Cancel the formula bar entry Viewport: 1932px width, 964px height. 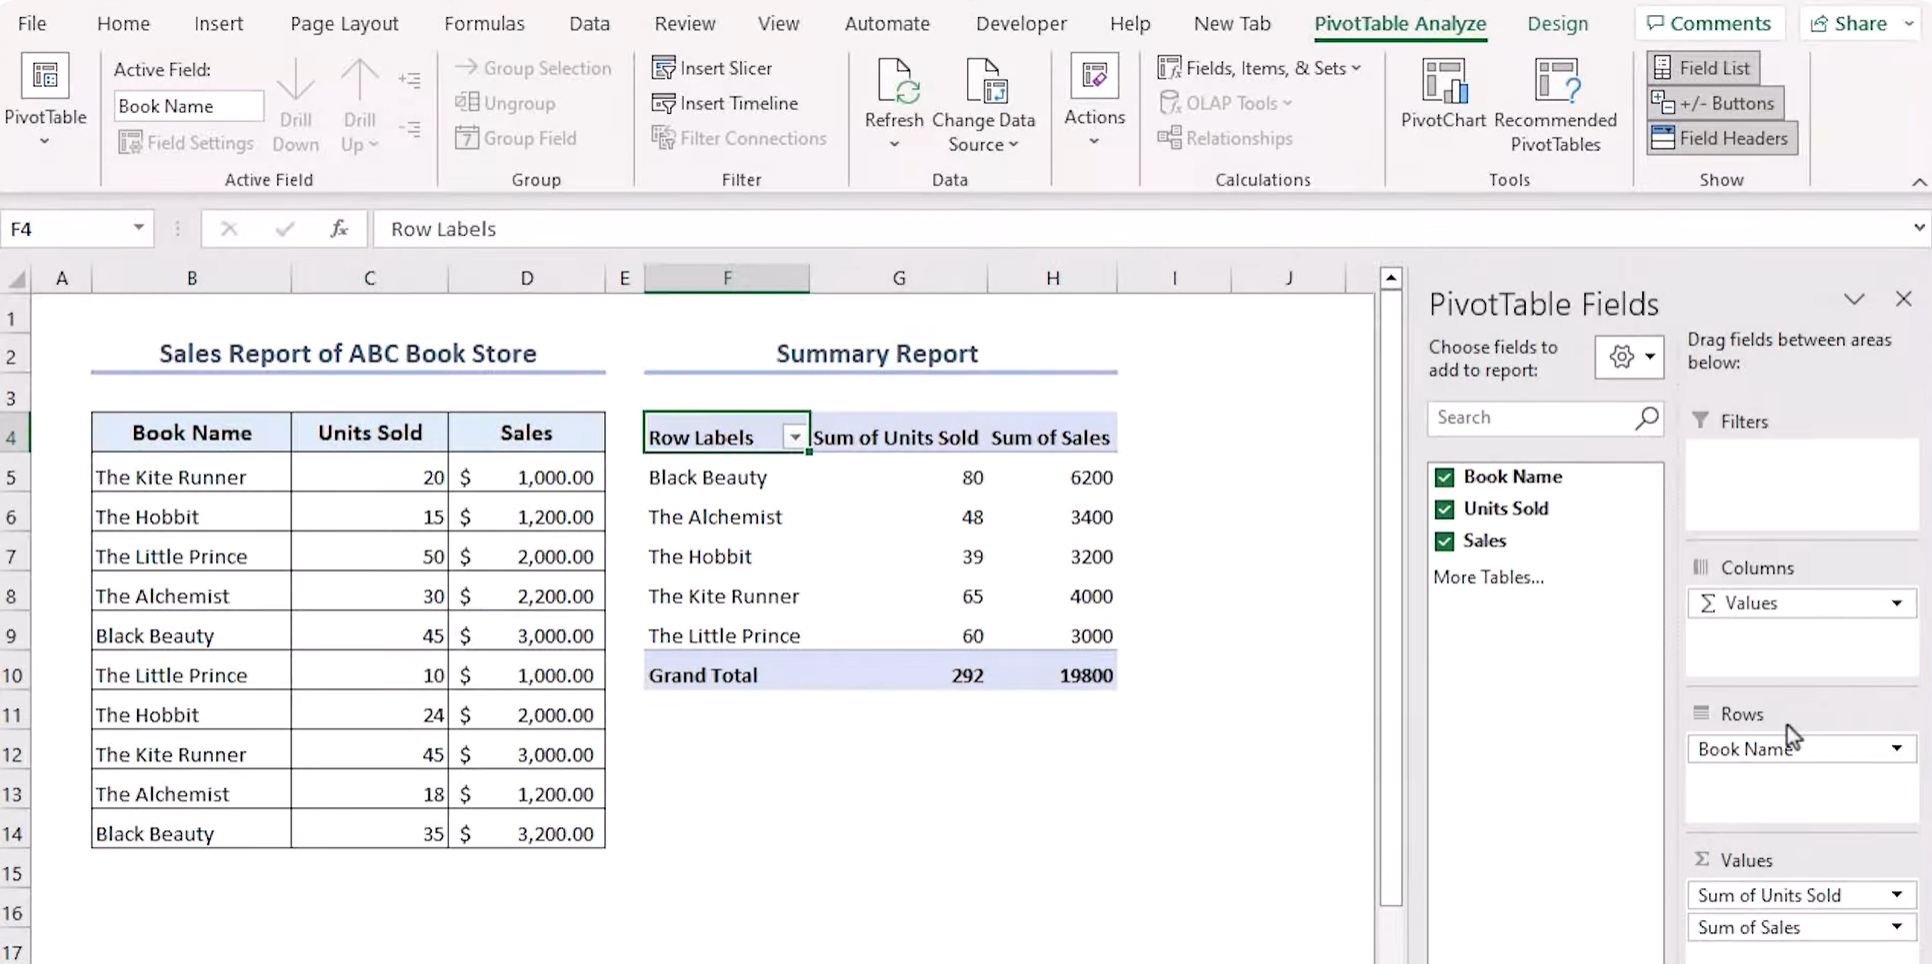pyautogui.click(x=229, y=229)
